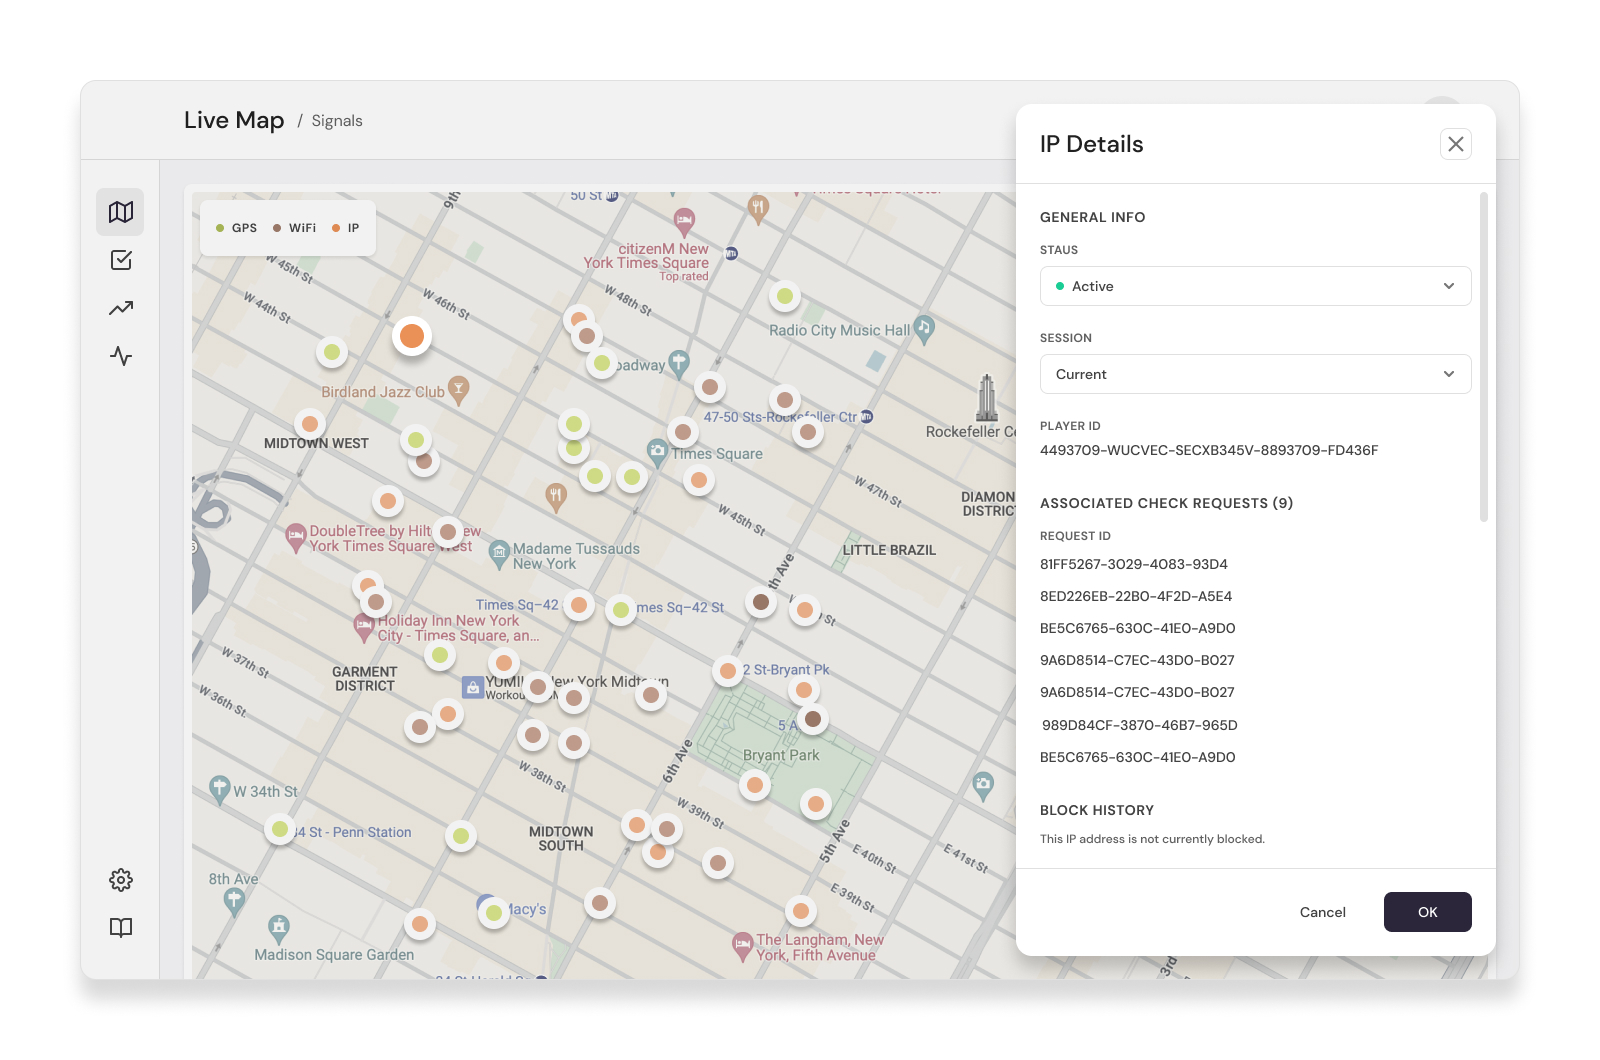Open the checklist tasks icon in the sidebar
The height and width of the screenshot is (1060, 1600).
[x=121, y=260]
